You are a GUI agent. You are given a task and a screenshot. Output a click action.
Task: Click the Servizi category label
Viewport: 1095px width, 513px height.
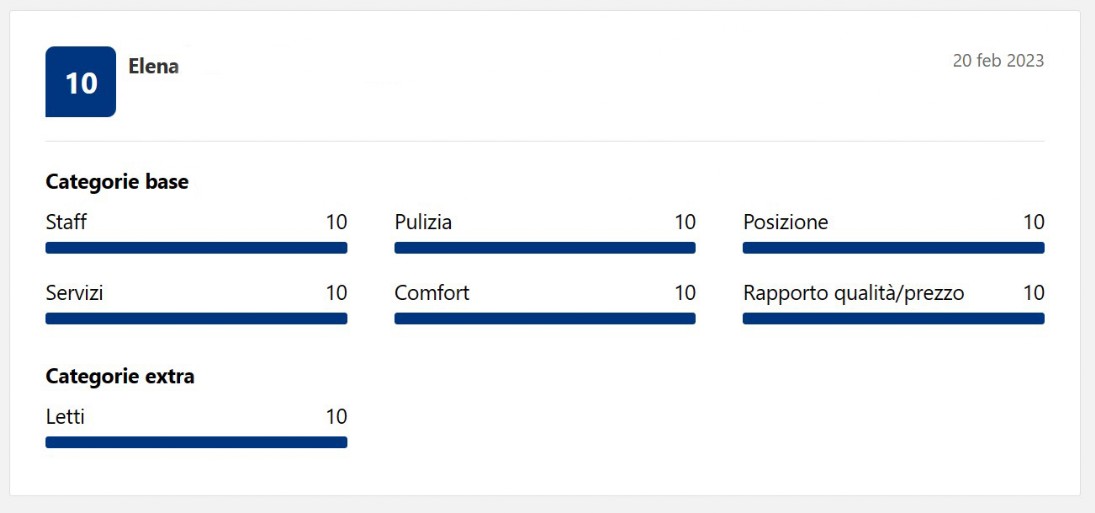coord(74,293)
